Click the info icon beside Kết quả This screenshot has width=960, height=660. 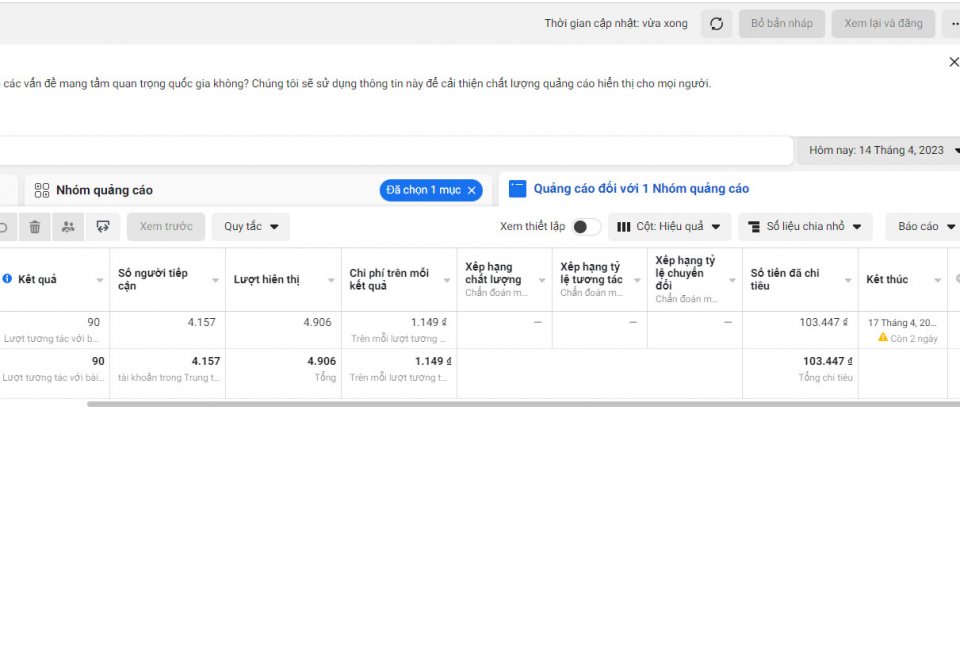pos(7,279)
